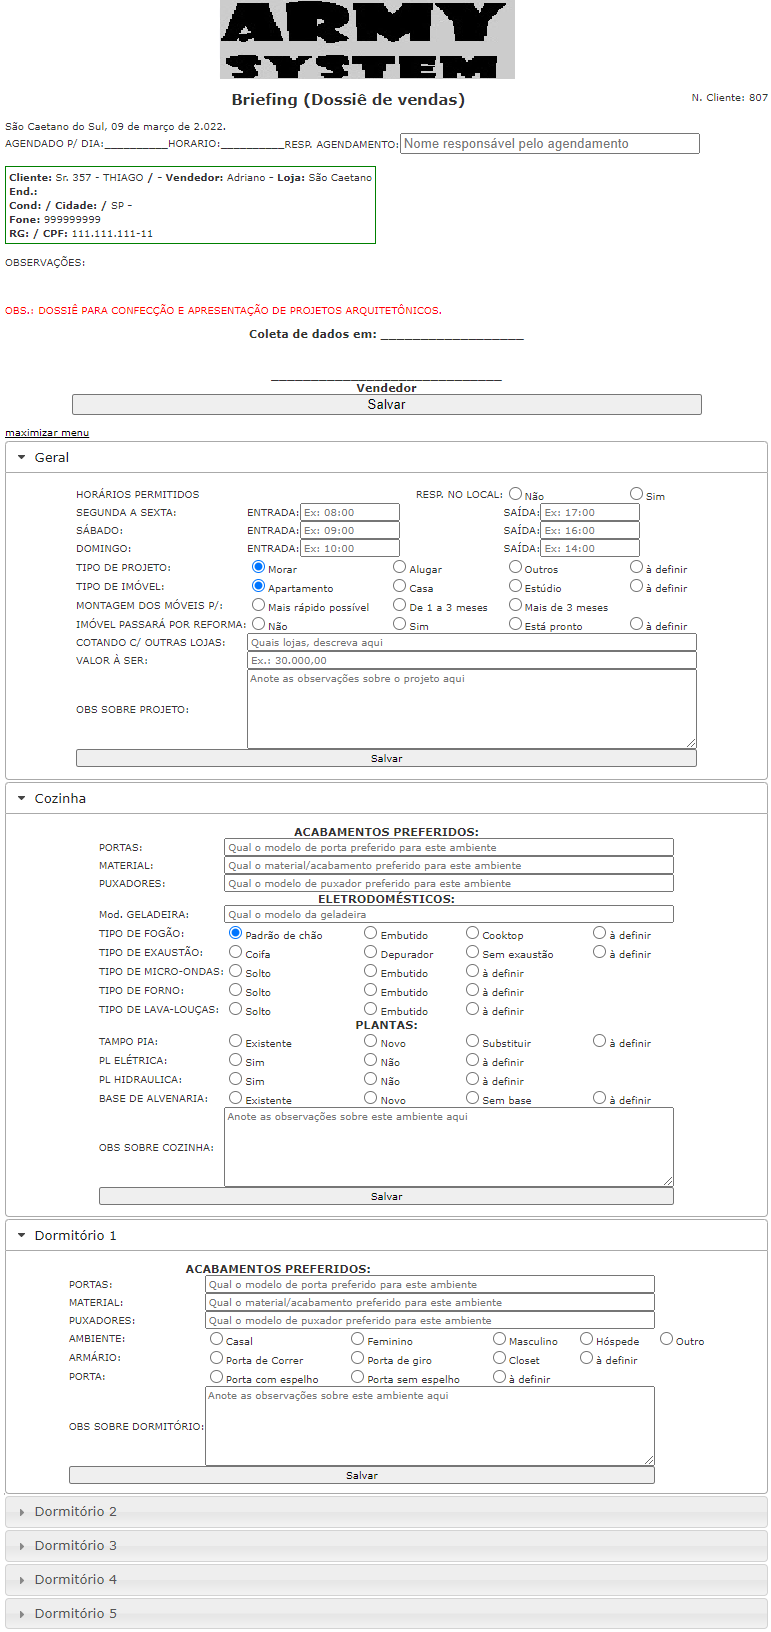
Task: Select Estúdio as tipo de imóvel
Action: tap(515, 585)
